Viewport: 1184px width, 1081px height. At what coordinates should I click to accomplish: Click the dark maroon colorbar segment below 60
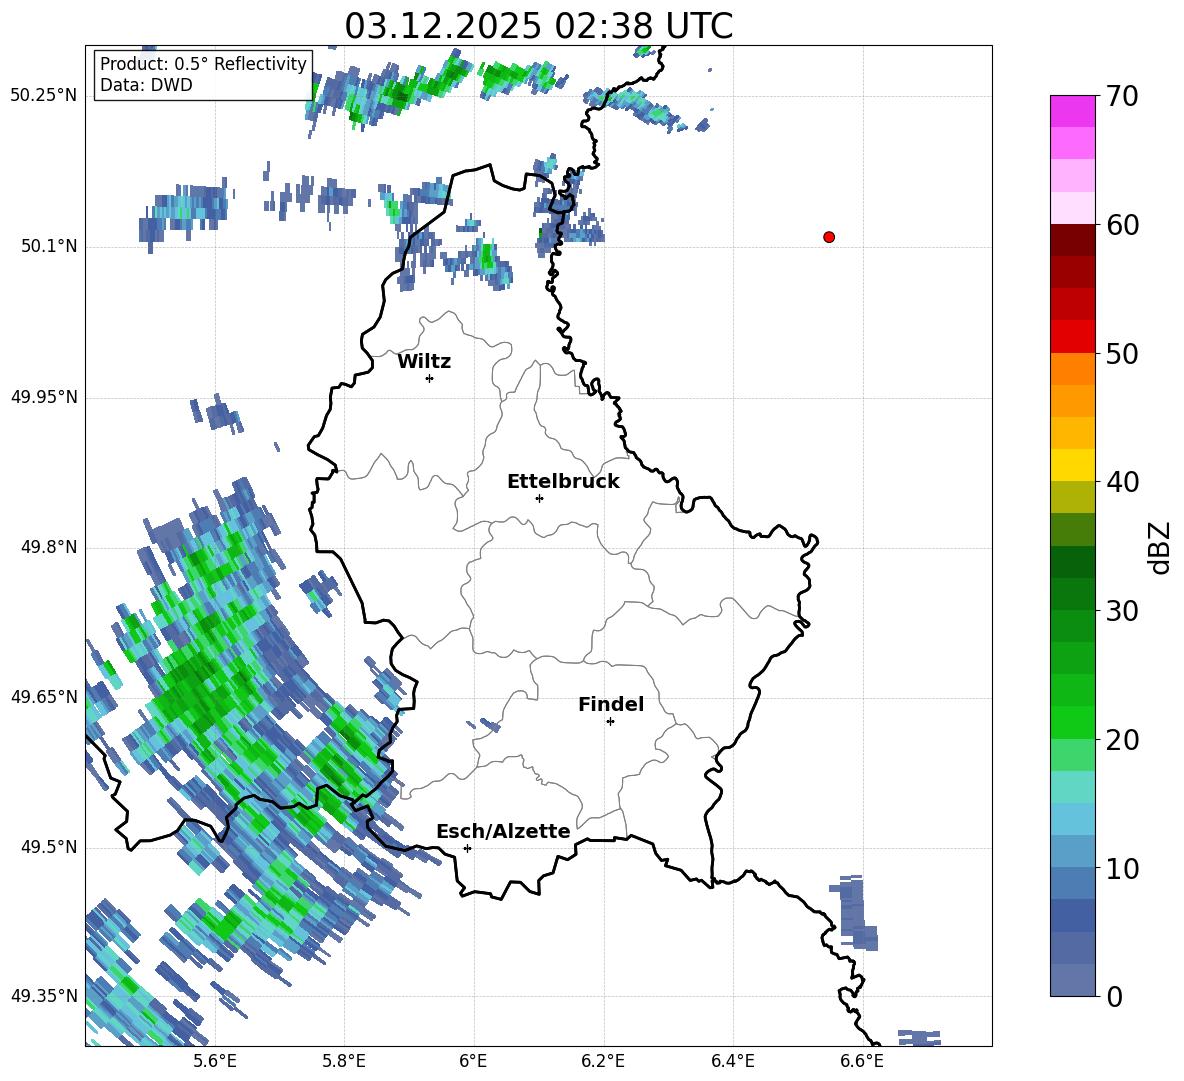click(x=1072, y=240)
